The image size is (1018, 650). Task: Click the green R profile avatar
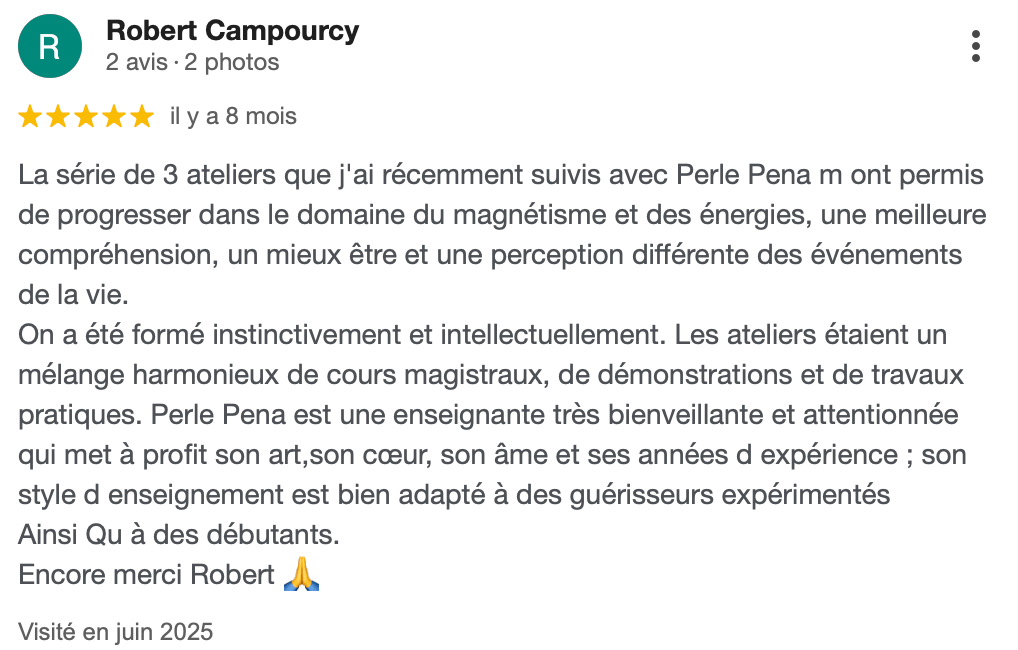point(48,47)
